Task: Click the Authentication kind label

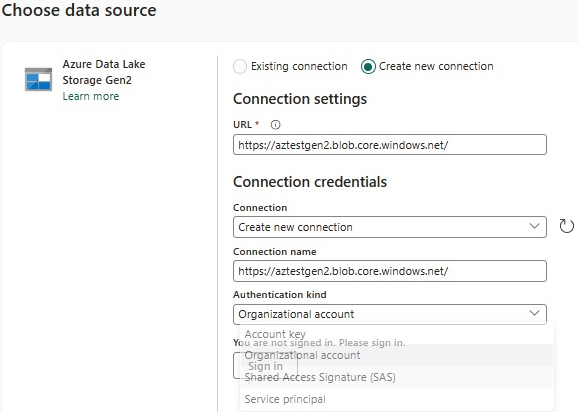Action: [x=280, y=294]
